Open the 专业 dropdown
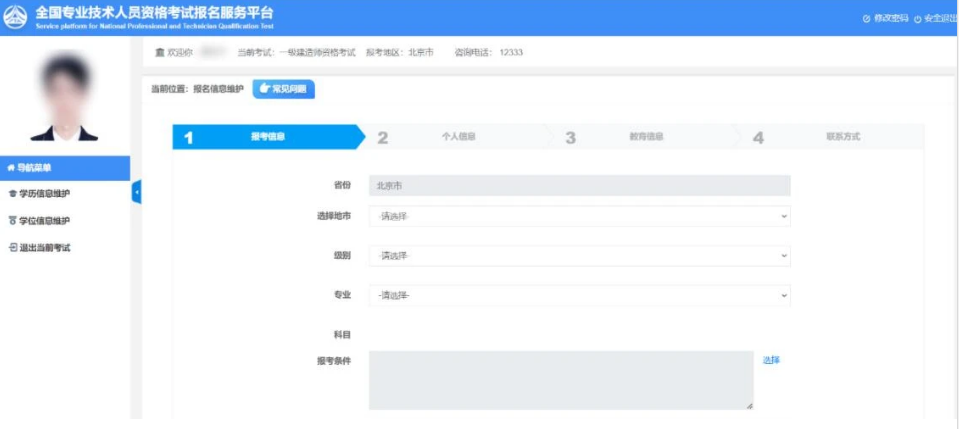 [x=579, y=296]
